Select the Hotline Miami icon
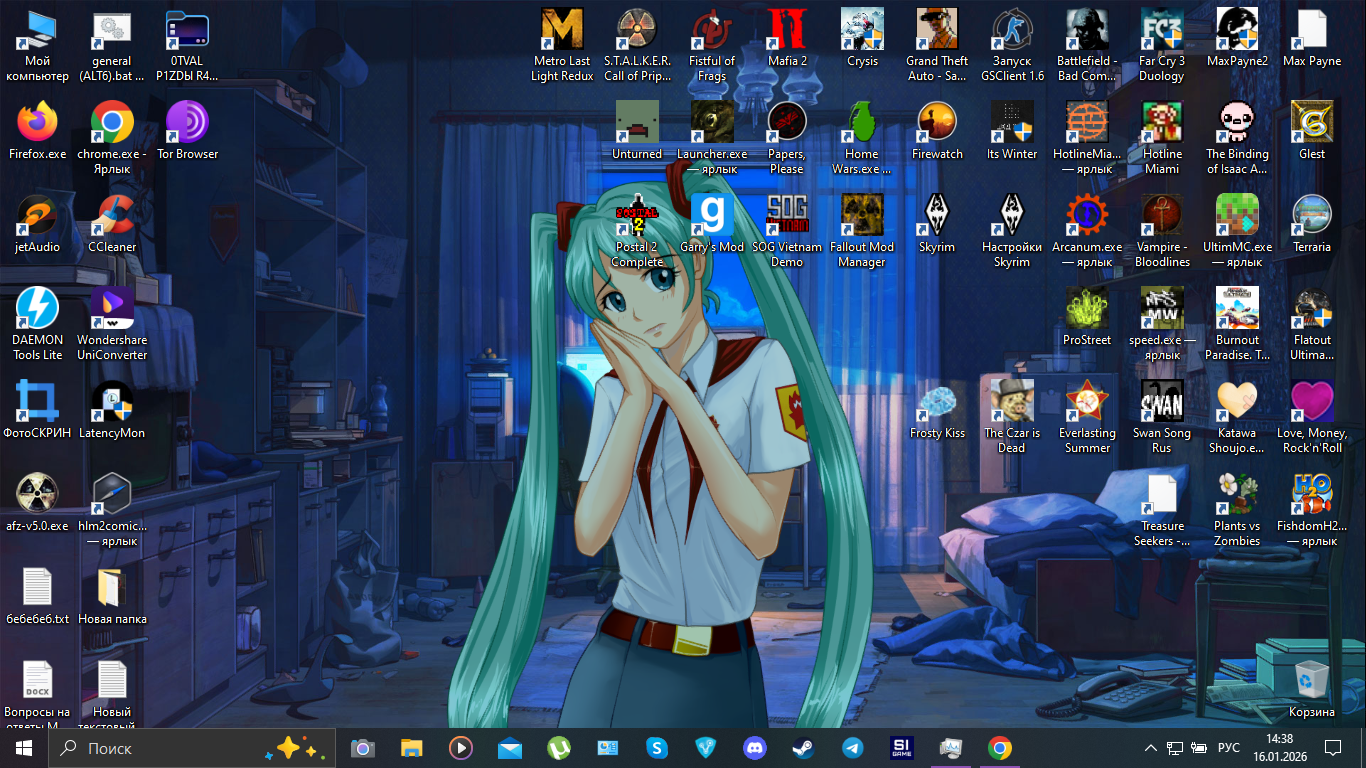 (1162, 139)
